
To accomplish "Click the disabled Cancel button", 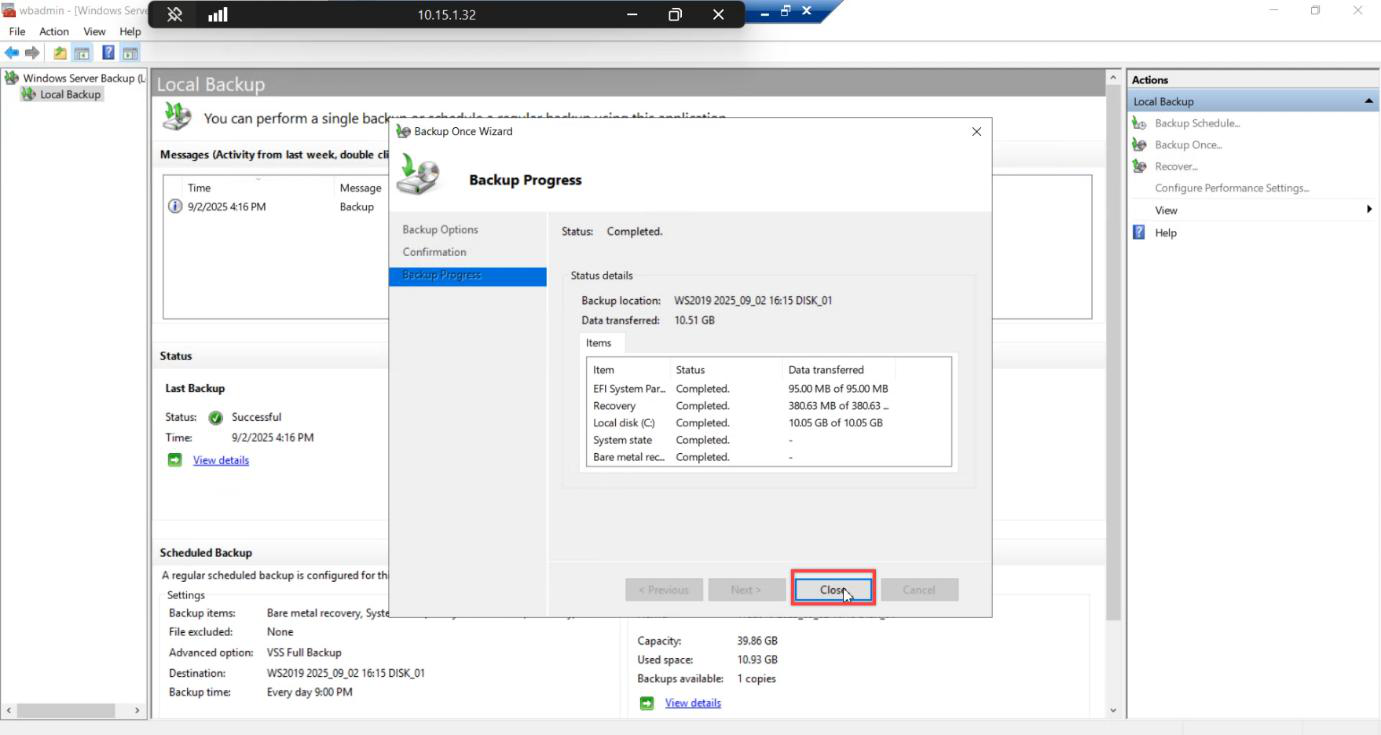I will coord(919,590).
